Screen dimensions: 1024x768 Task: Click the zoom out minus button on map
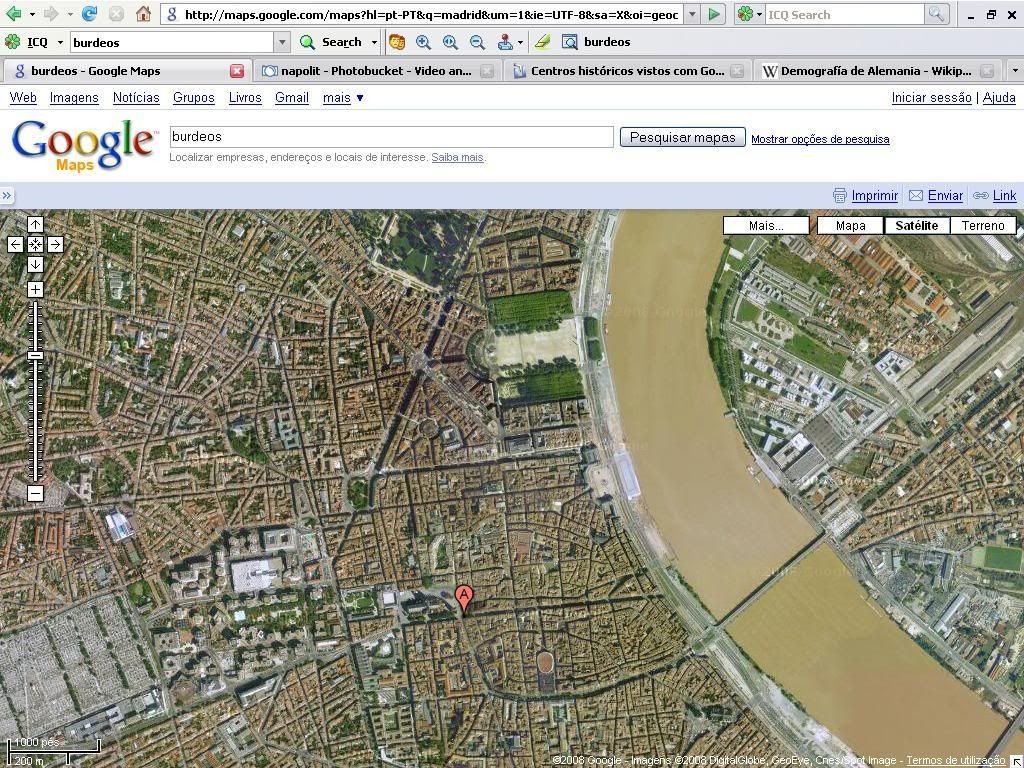click(x=35, y=494)
